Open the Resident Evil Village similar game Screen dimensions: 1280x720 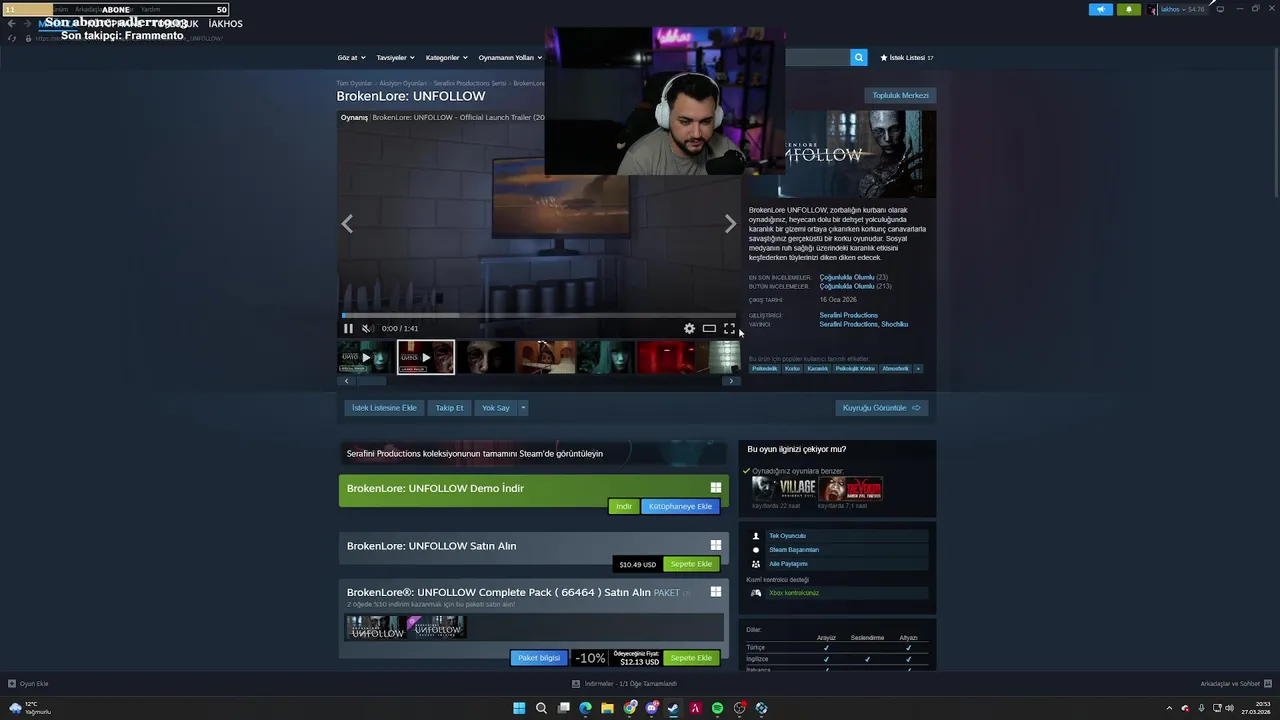(x=784, y=488)
